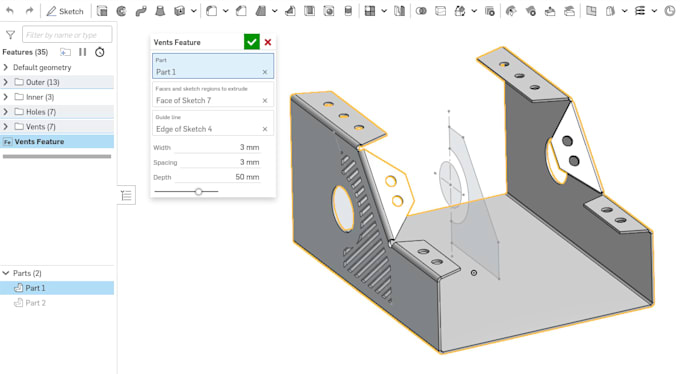Viewport: 680px width, 374px height.
Task: Clear the Face of Sketch 7 selection
Action: coord(265,101)
